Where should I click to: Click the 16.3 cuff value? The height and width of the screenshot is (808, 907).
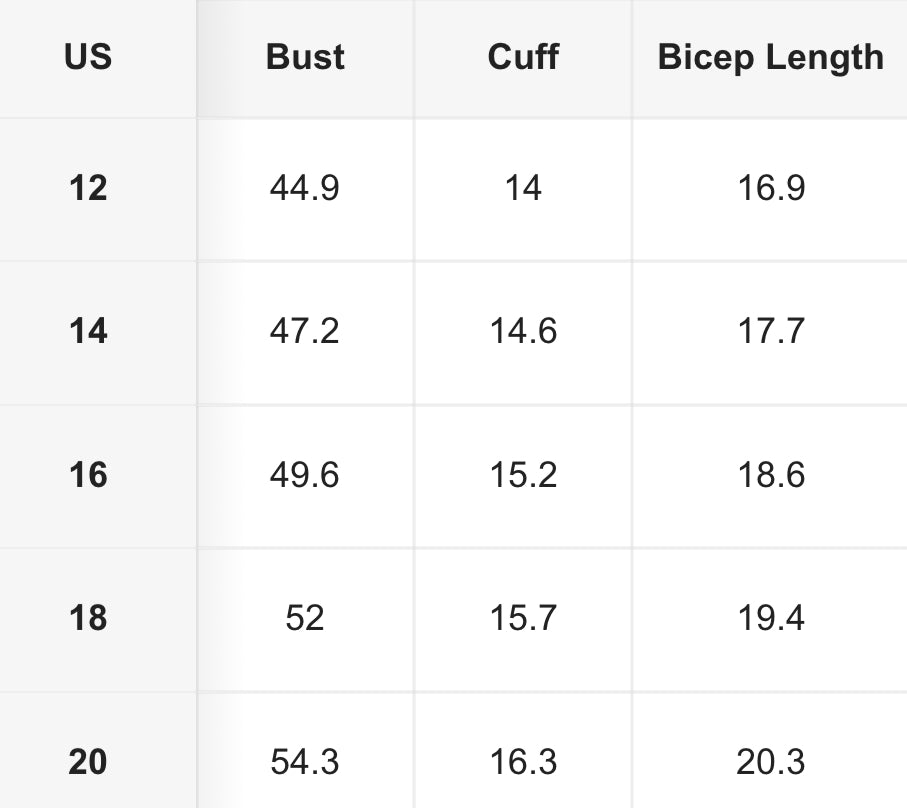(523, 762)
